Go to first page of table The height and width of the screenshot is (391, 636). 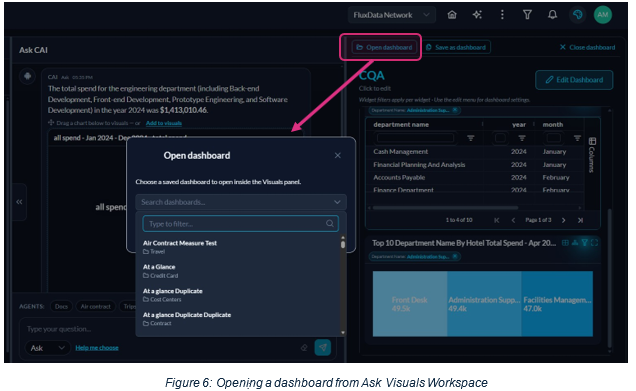click(497, 220)
